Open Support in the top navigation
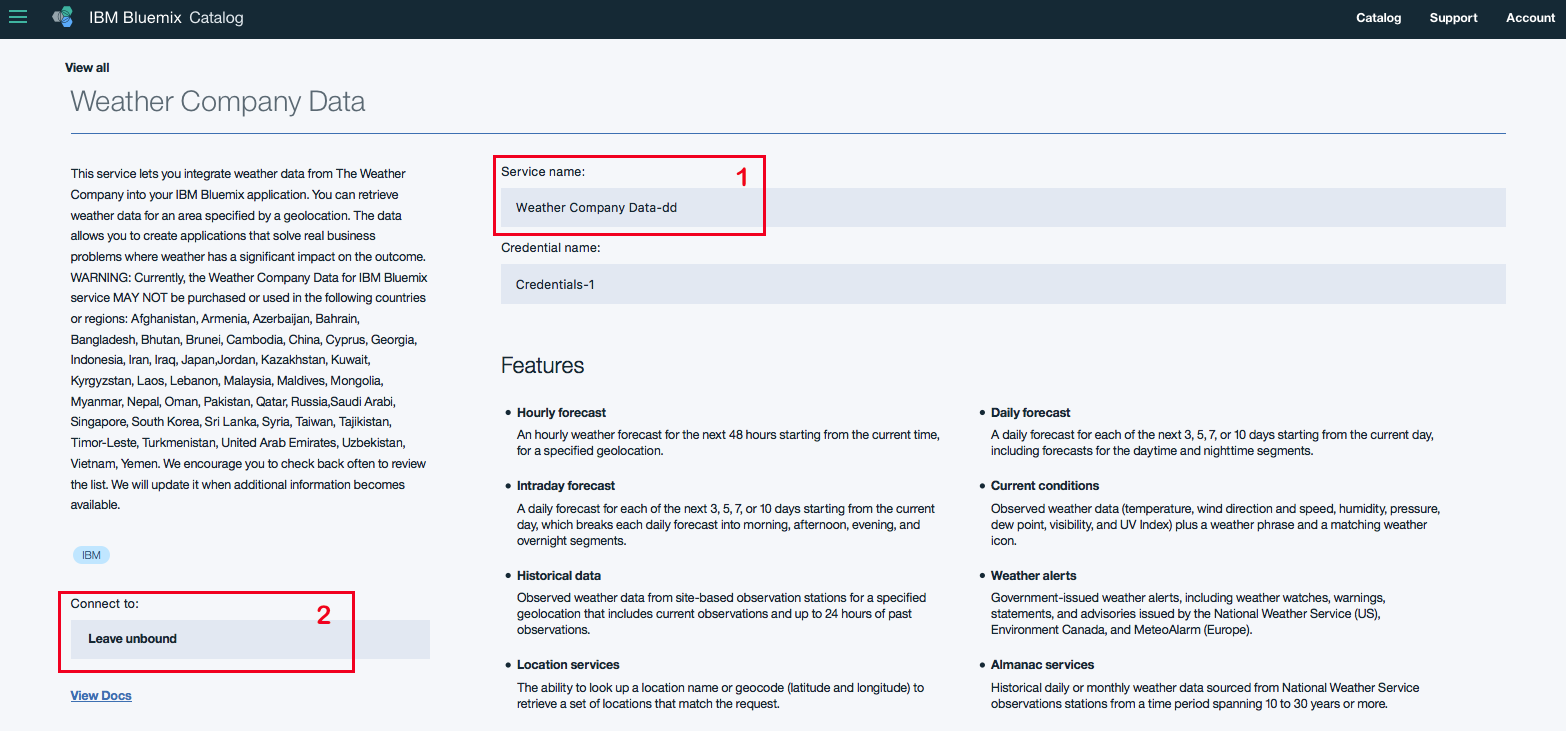This screenshot has width=1566, height=731. pos(1453,17)
